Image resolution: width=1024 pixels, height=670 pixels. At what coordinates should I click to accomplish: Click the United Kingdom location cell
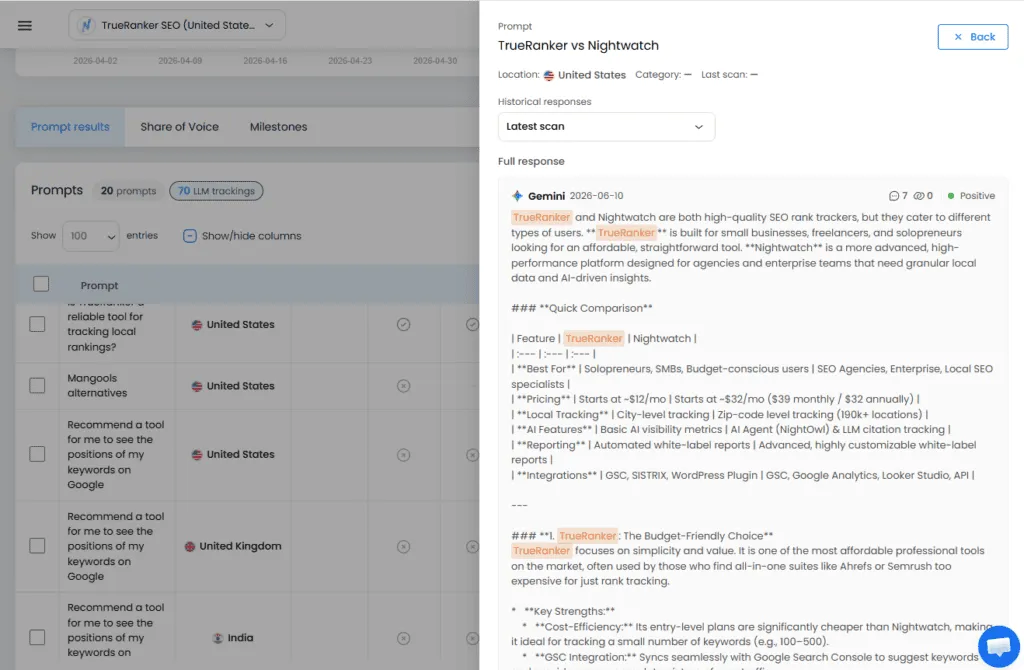click(232, 547)
